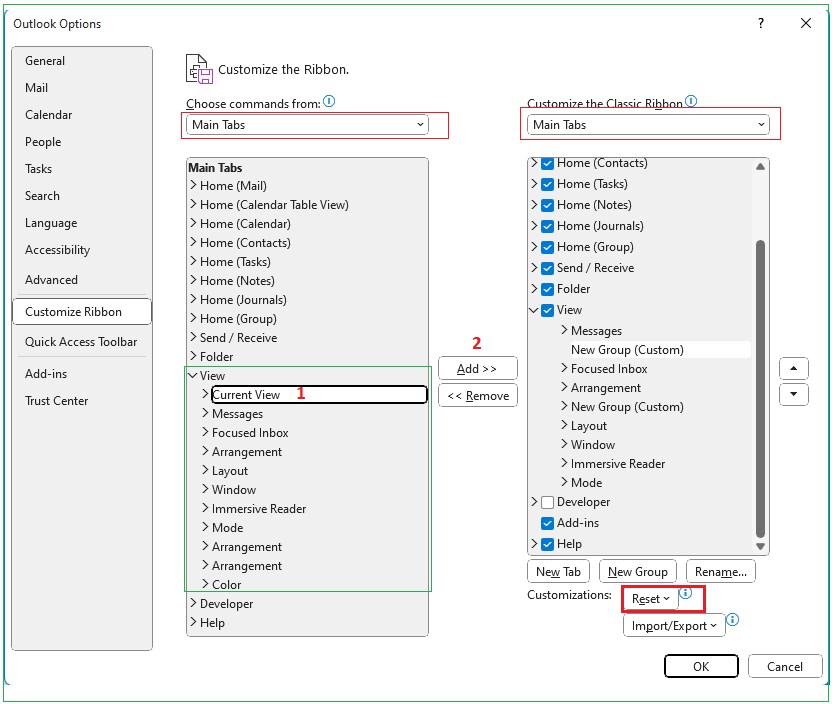Uncheck Home (Journals) checkbox
This screenshot has height=704, width=832.
point(548,227)
